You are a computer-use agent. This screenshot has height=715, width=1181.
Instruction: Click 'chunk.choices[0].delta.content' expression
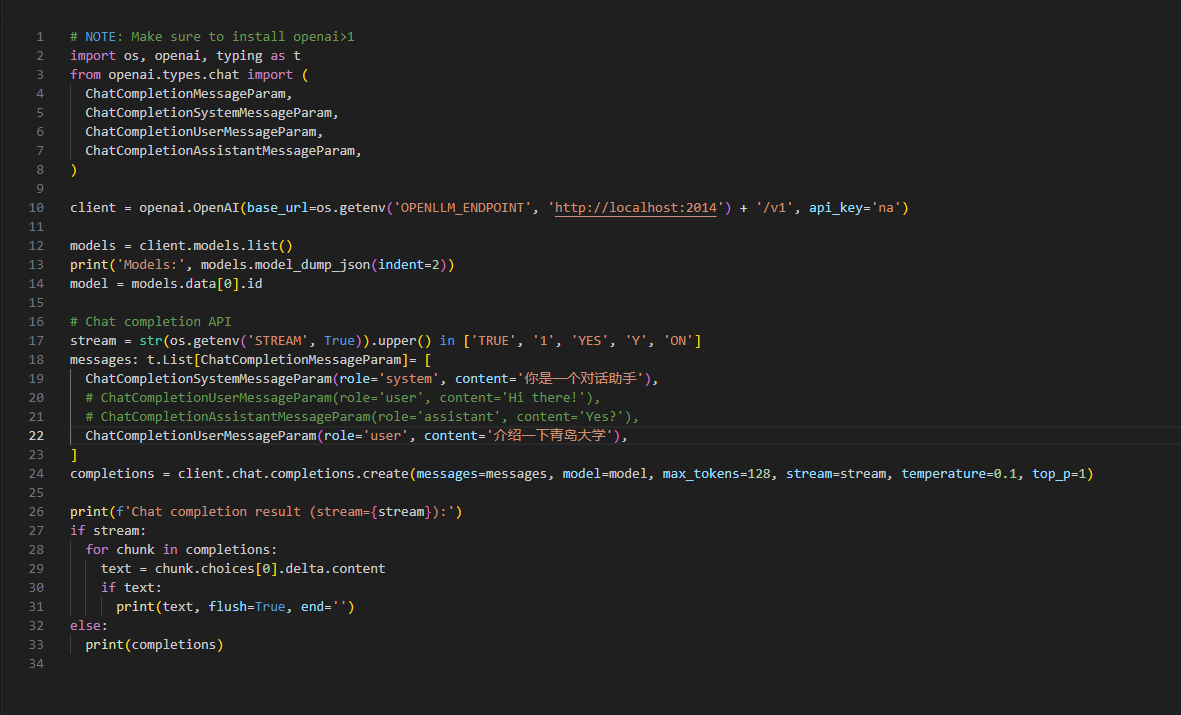pyautogui.click(x=270, y=569)
